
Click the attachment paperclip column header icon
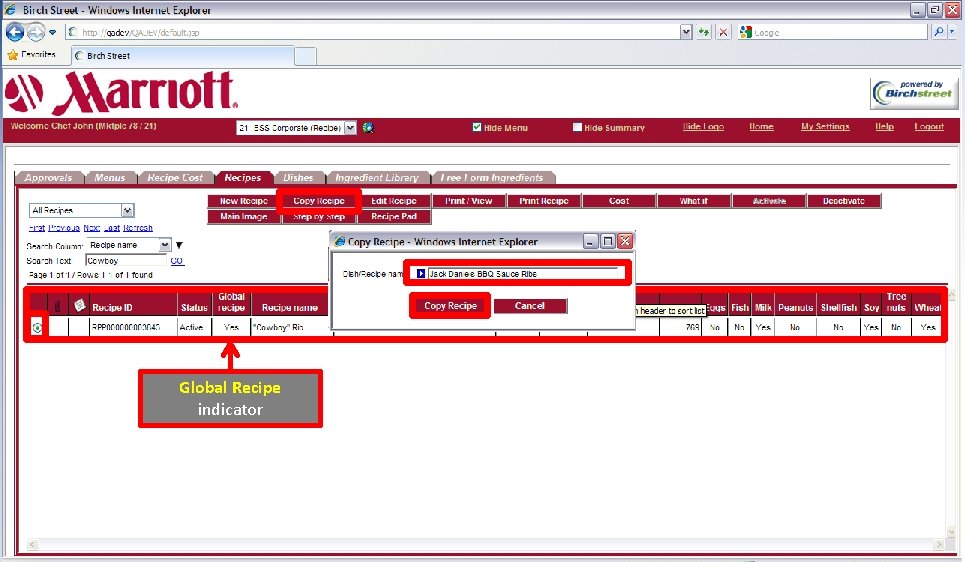coord(57,306)
